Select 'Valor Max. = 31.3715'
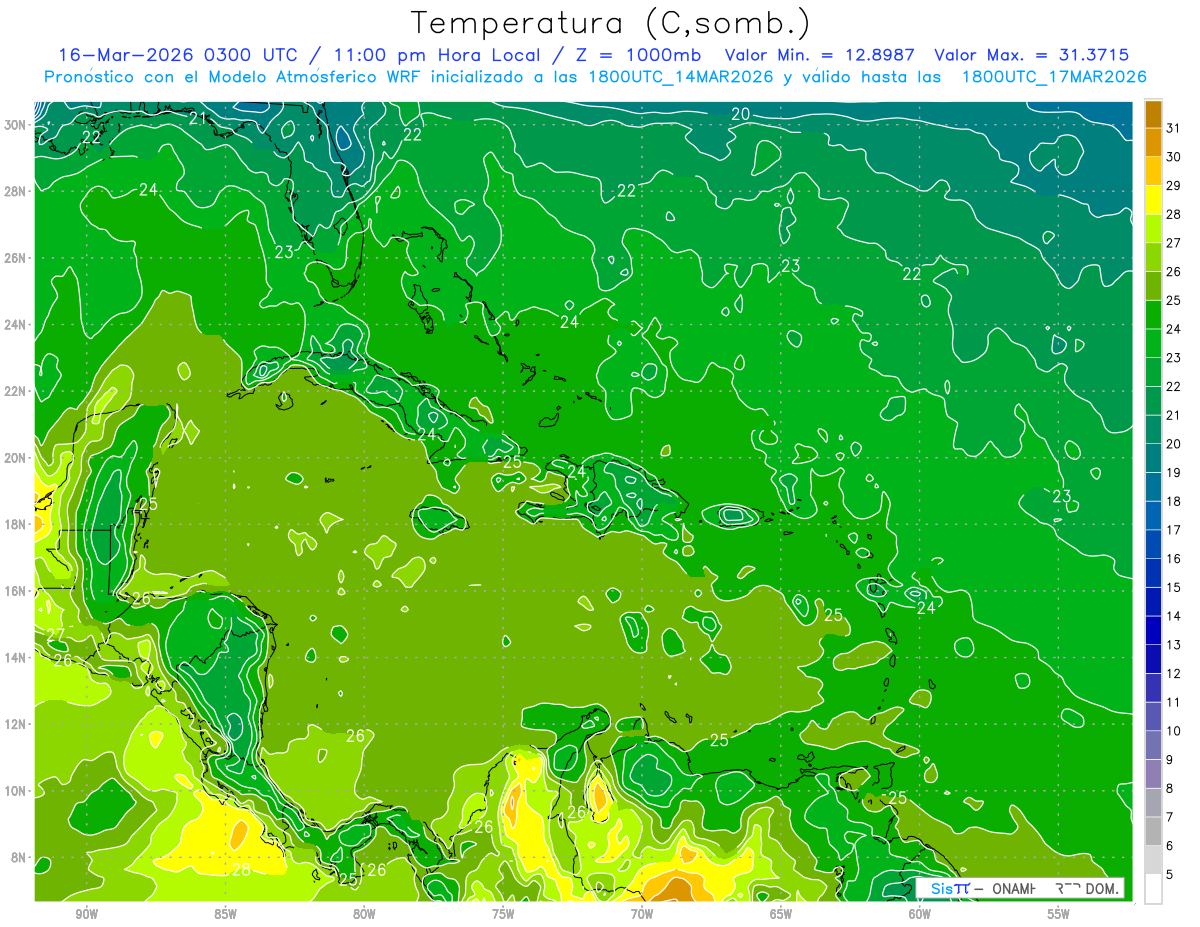The image size is (1200, 927). click(x=1031, y=55)
